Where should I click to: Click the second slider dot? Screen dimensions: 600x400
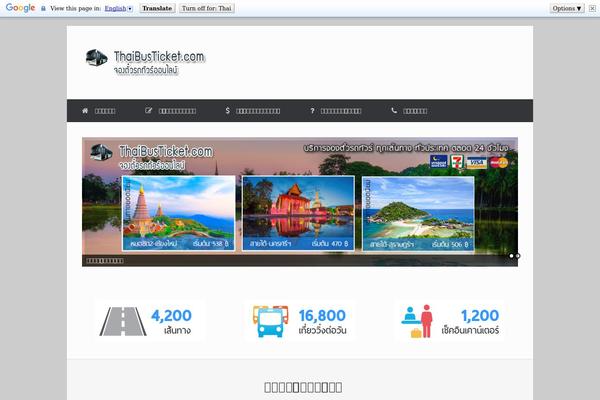tap(517, 256)
